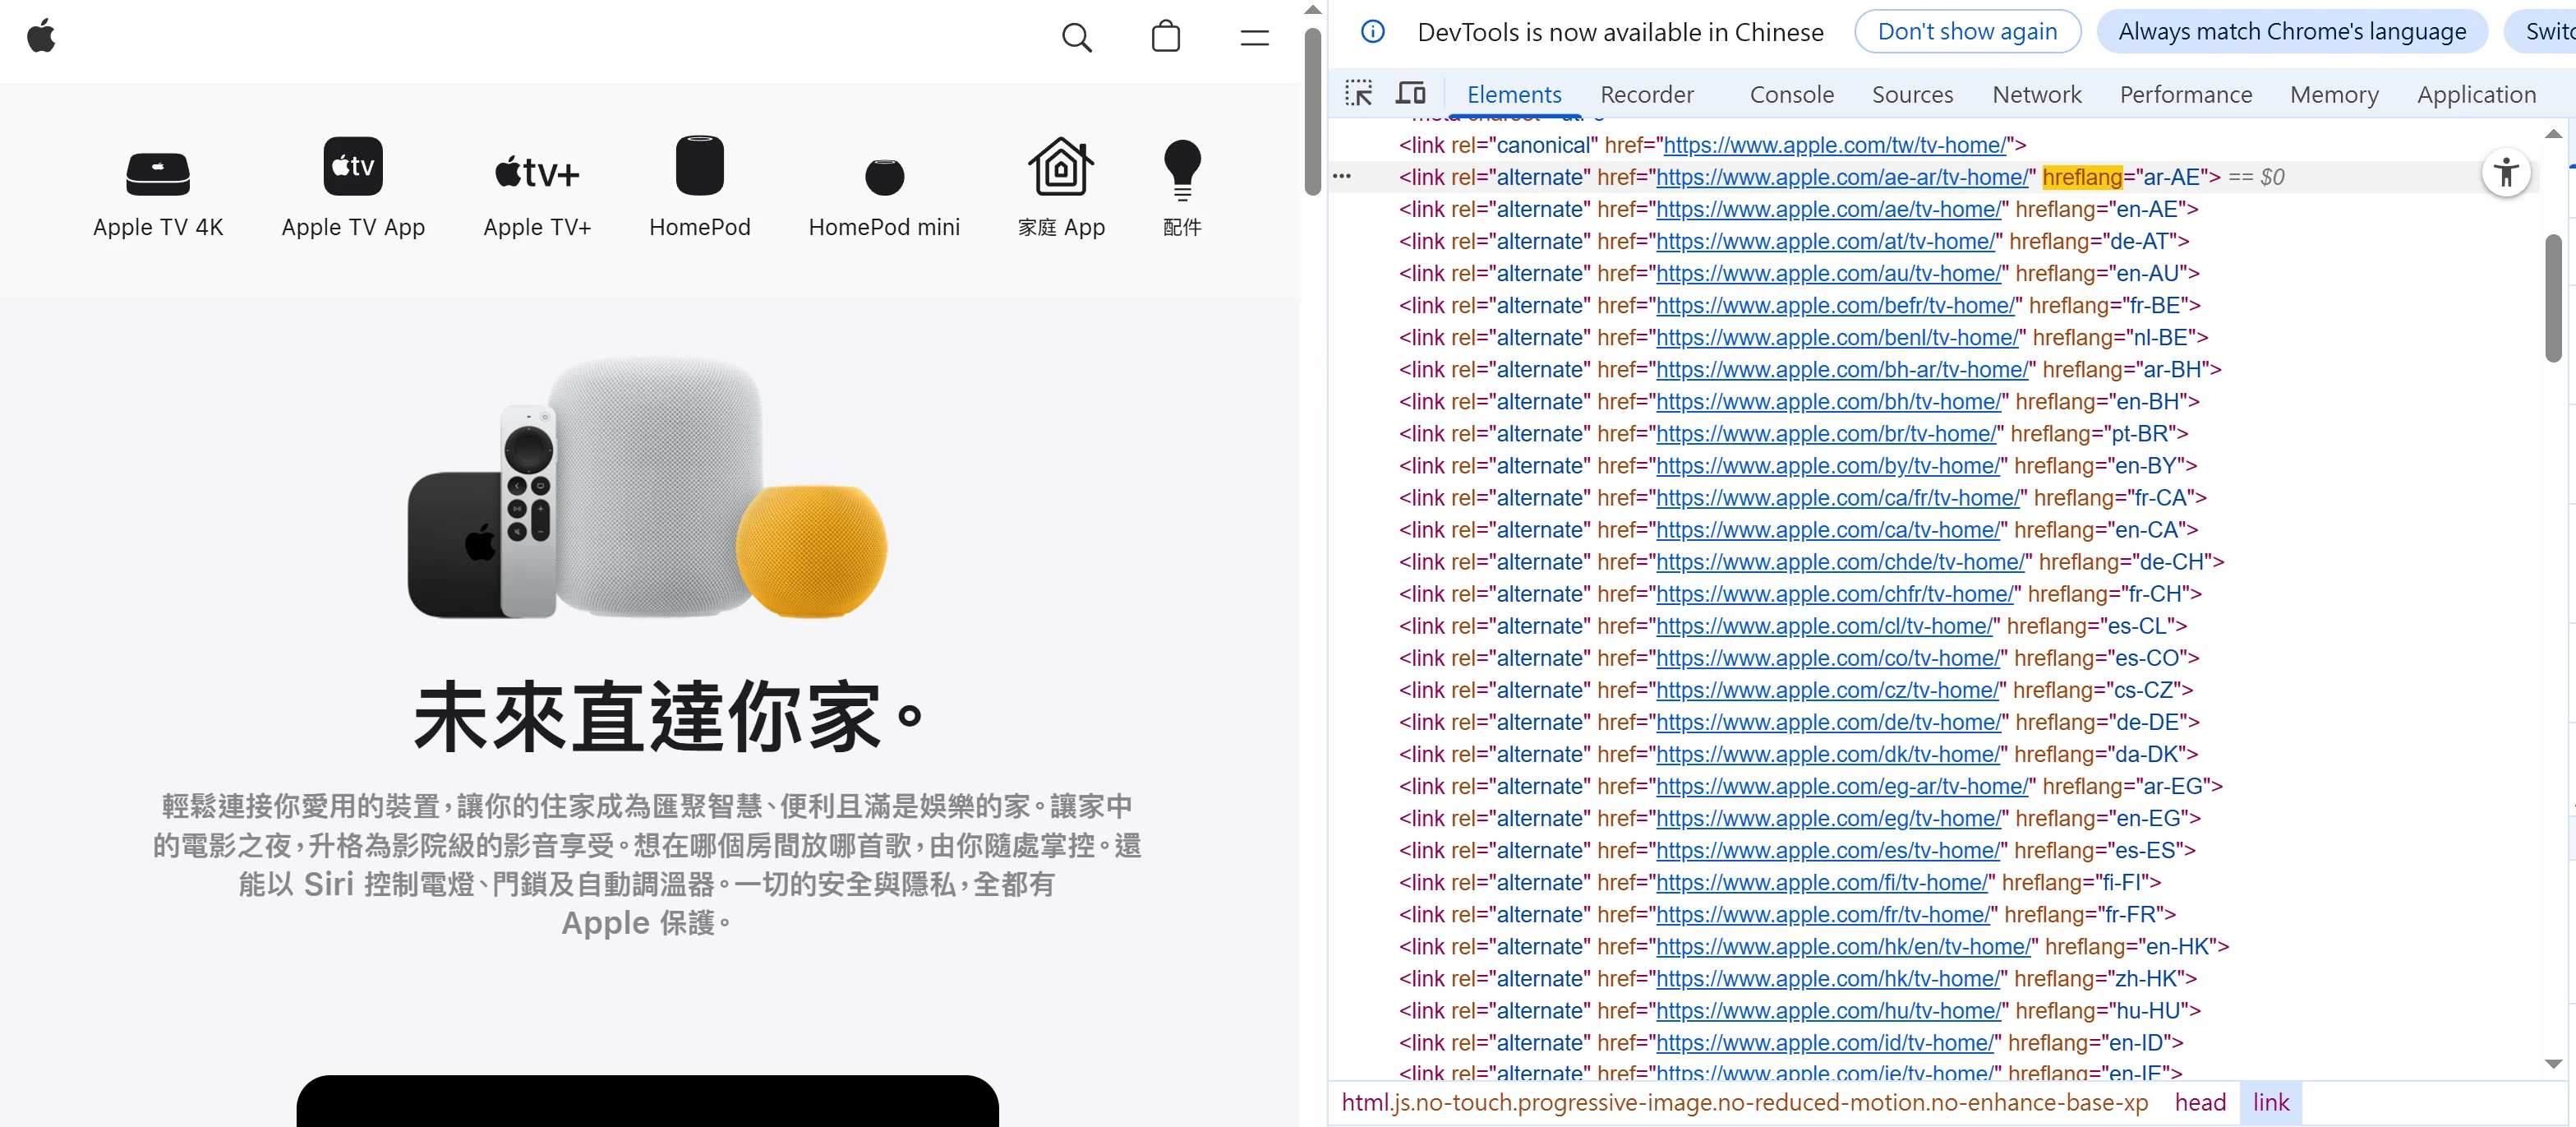Select the HomePod mini icon
The width and height of the screenshot is (2576, 1127).
(x=884, y=178)
